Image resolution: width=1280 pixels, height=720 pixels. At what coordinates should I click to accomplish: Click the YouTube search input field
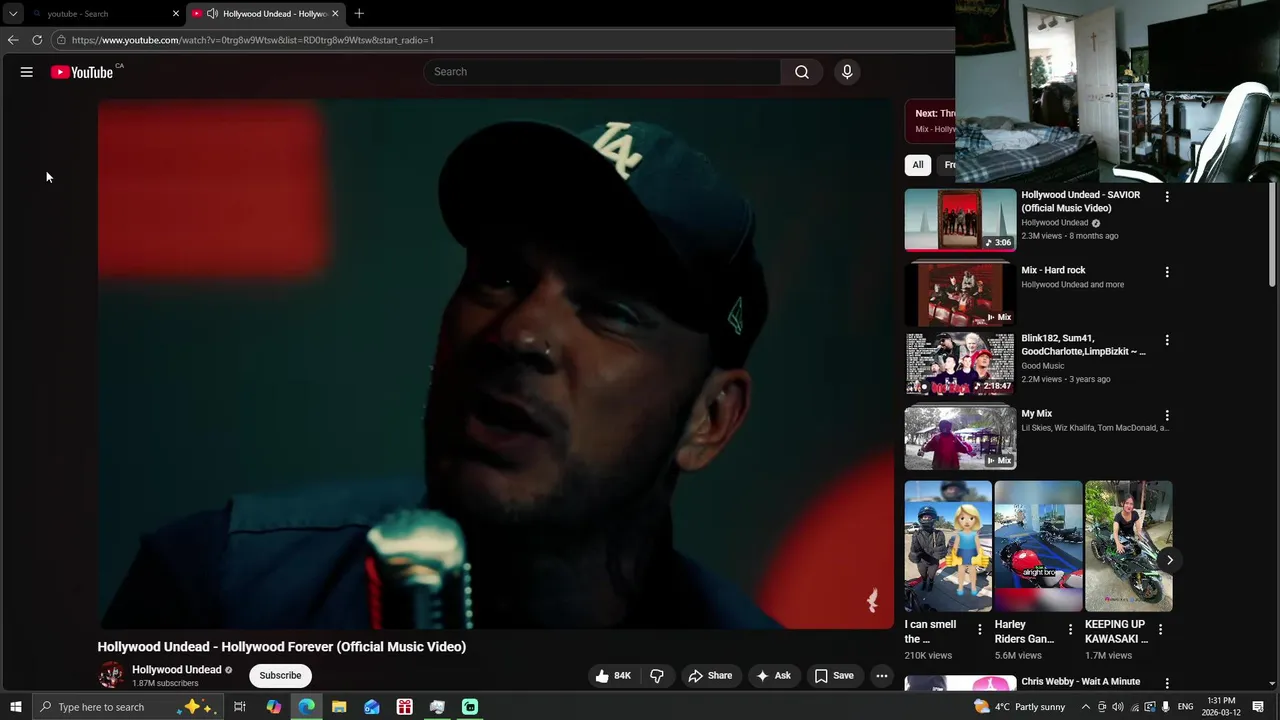tap(602, 72)
